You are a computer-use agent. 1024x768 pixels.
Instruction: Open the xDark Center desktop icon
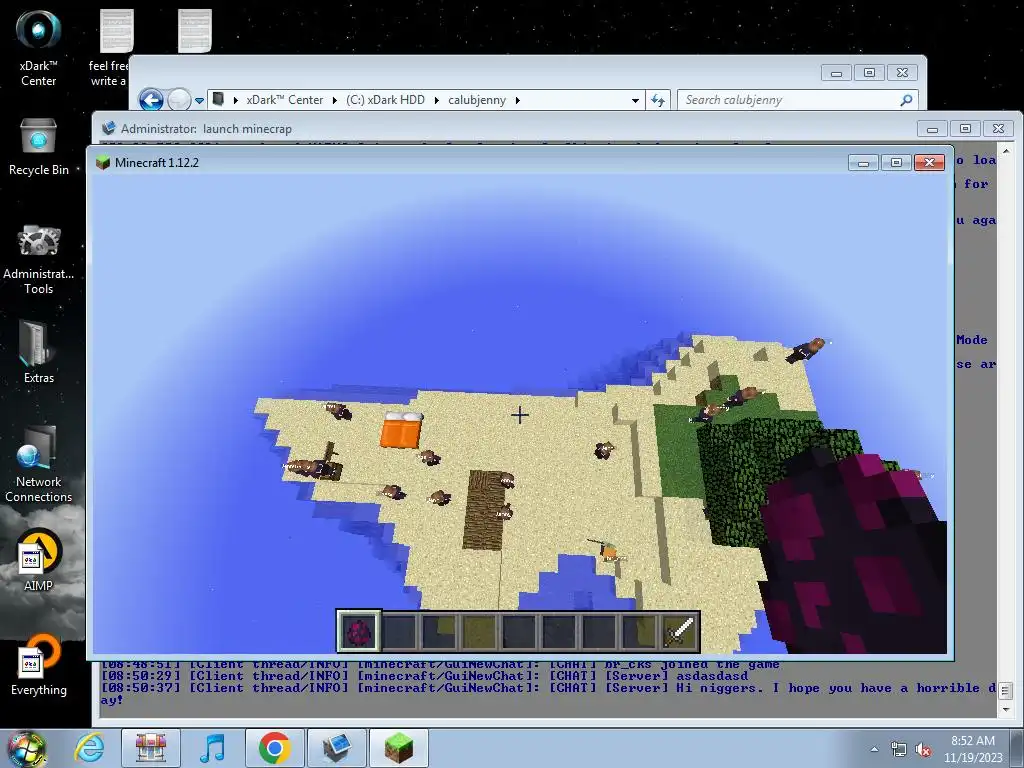[x=38, y=48]
